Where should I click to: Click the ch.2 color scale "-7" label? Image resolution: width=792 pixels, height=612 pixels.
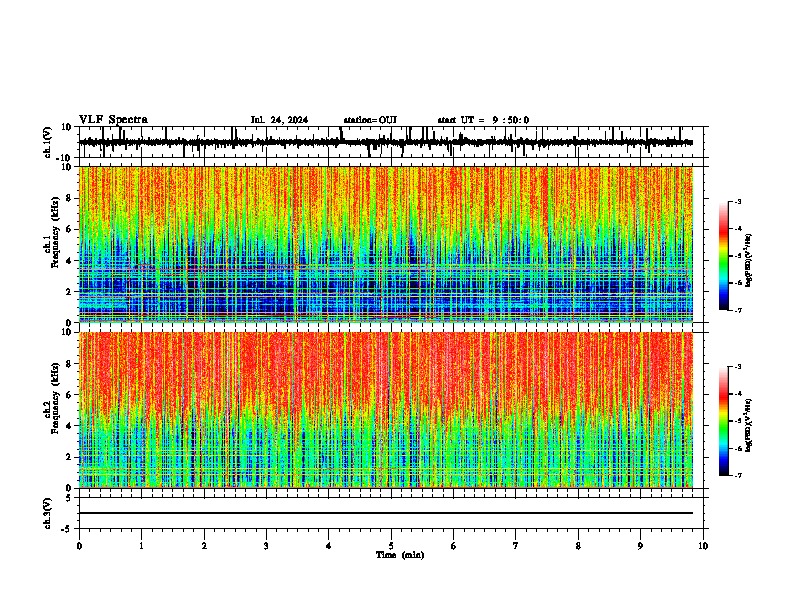point(737,476)
